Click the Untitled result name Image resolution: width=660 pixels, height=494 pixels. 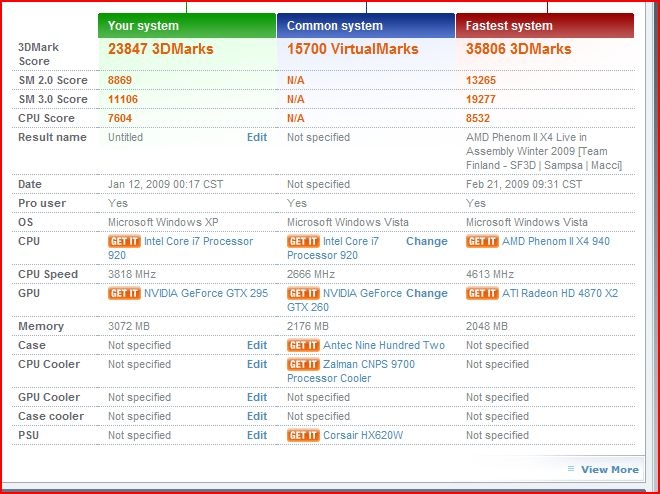point(125,137)
